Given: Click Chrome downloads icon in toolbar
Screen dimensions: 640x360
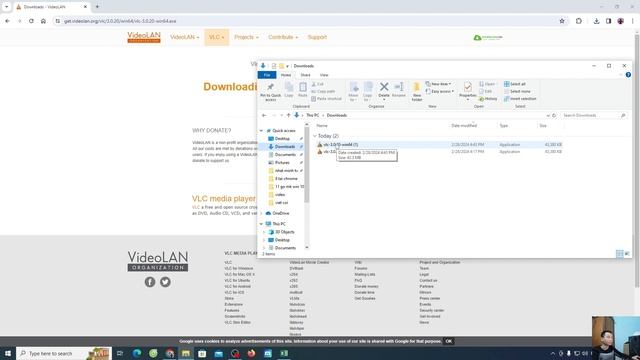Looking at the screenshot, I should 596,21.
